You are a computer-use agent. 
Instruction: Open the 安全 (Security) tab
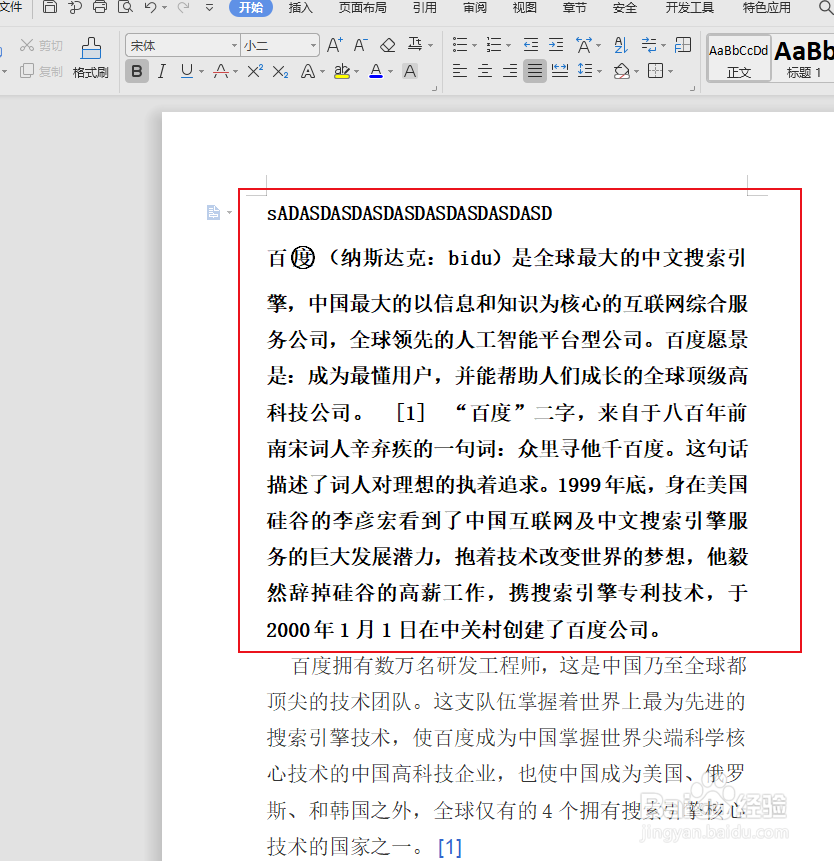pyautogui.click(x=624, y=8)
